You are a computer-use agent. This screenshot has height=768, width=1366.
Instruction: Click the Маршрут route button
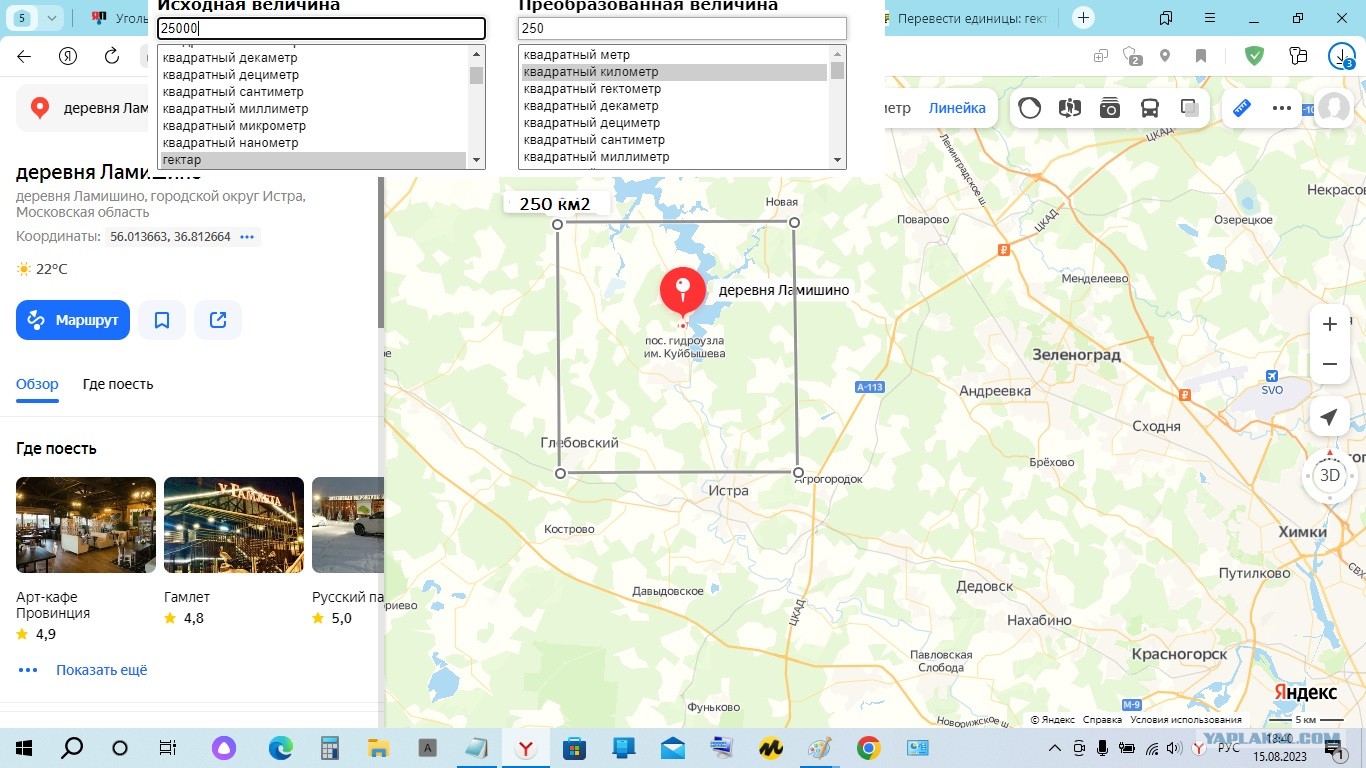tap(73, 320)
